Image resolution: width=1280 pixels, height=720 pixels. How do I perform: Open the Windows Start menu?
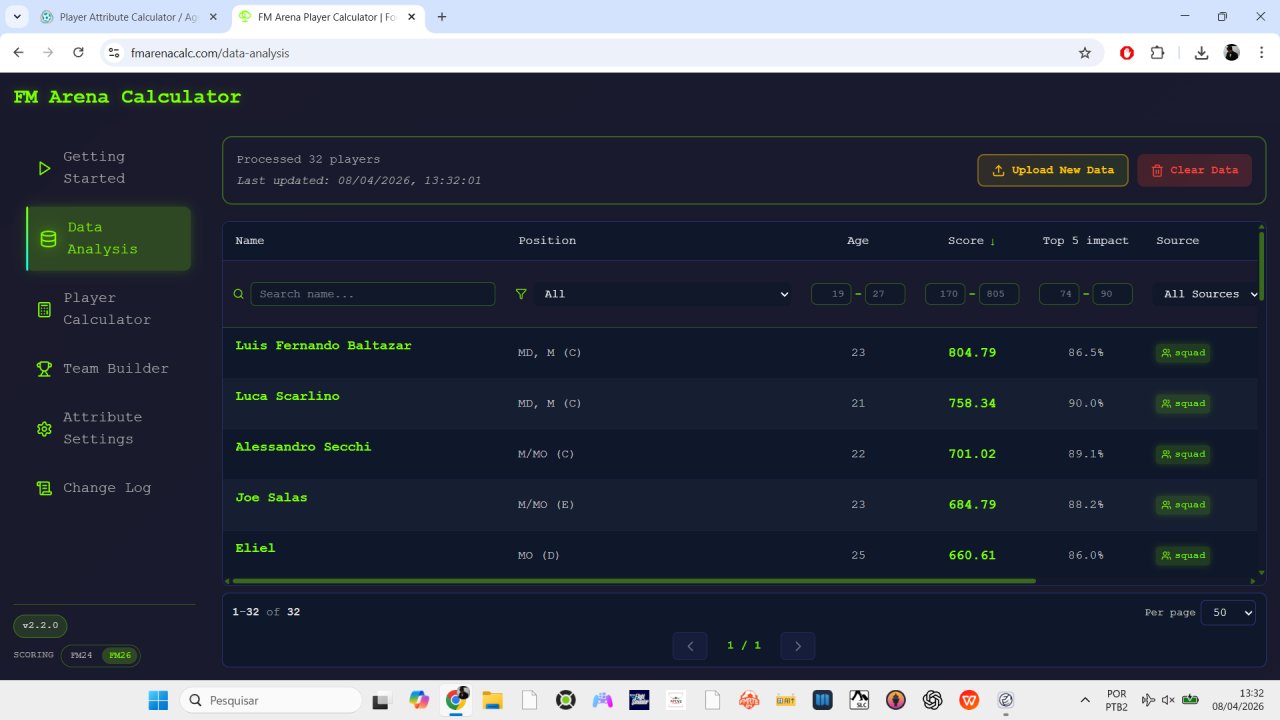(x=159, y=700)
